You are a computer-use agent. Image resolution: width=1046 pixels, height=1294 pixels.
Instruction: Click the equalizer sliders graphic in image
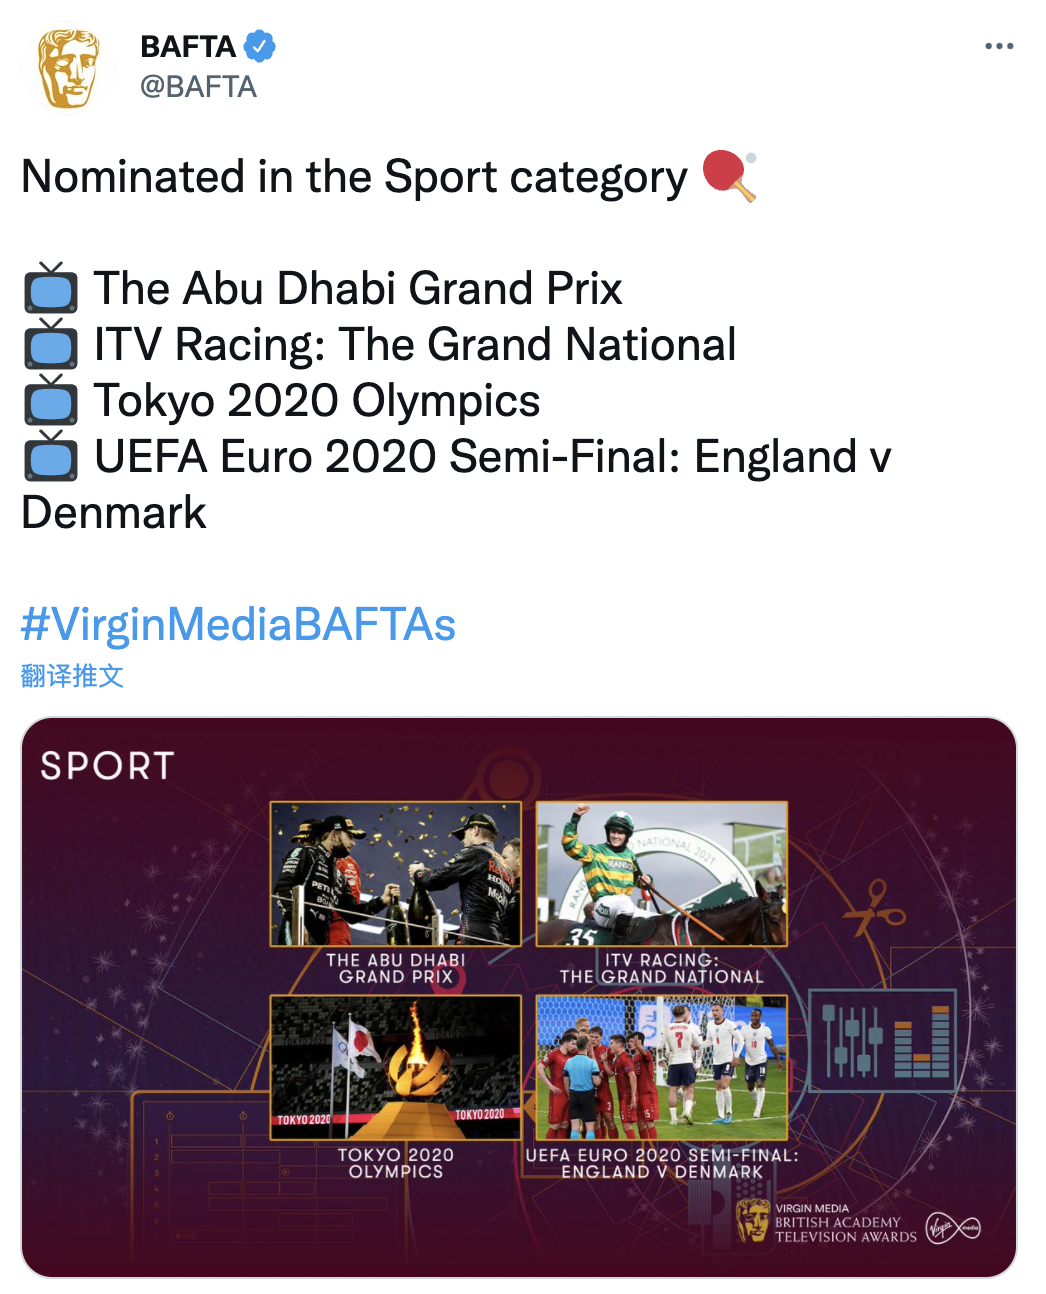pyautogui.click(x=884, y=1040)
